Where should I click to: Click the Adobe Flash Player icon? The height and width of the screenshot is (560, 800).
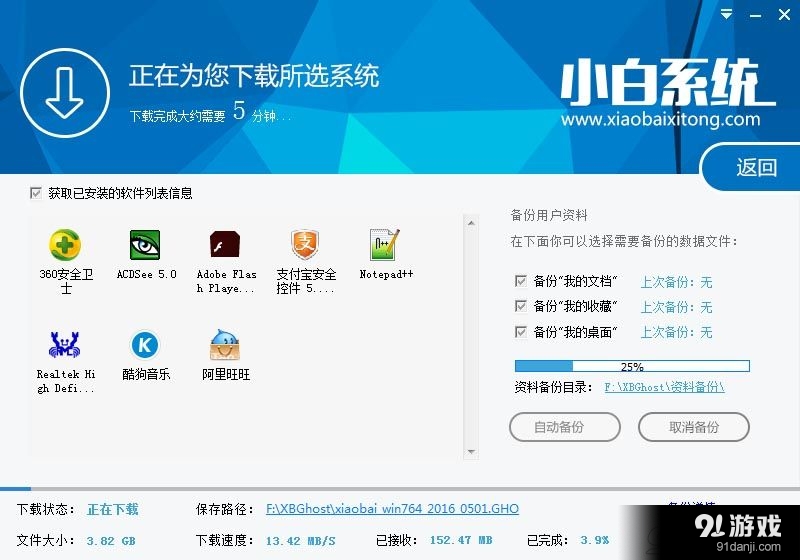[225, 245]
